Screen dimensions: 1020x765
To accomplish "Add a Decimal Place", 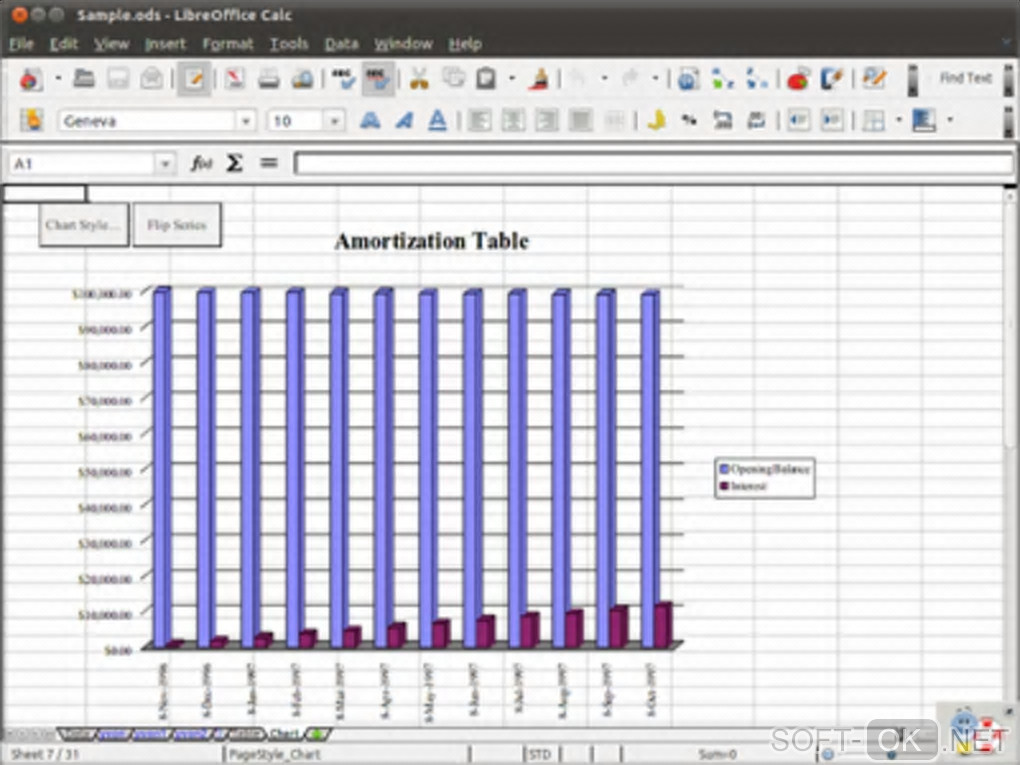I will tap(723, 120).
